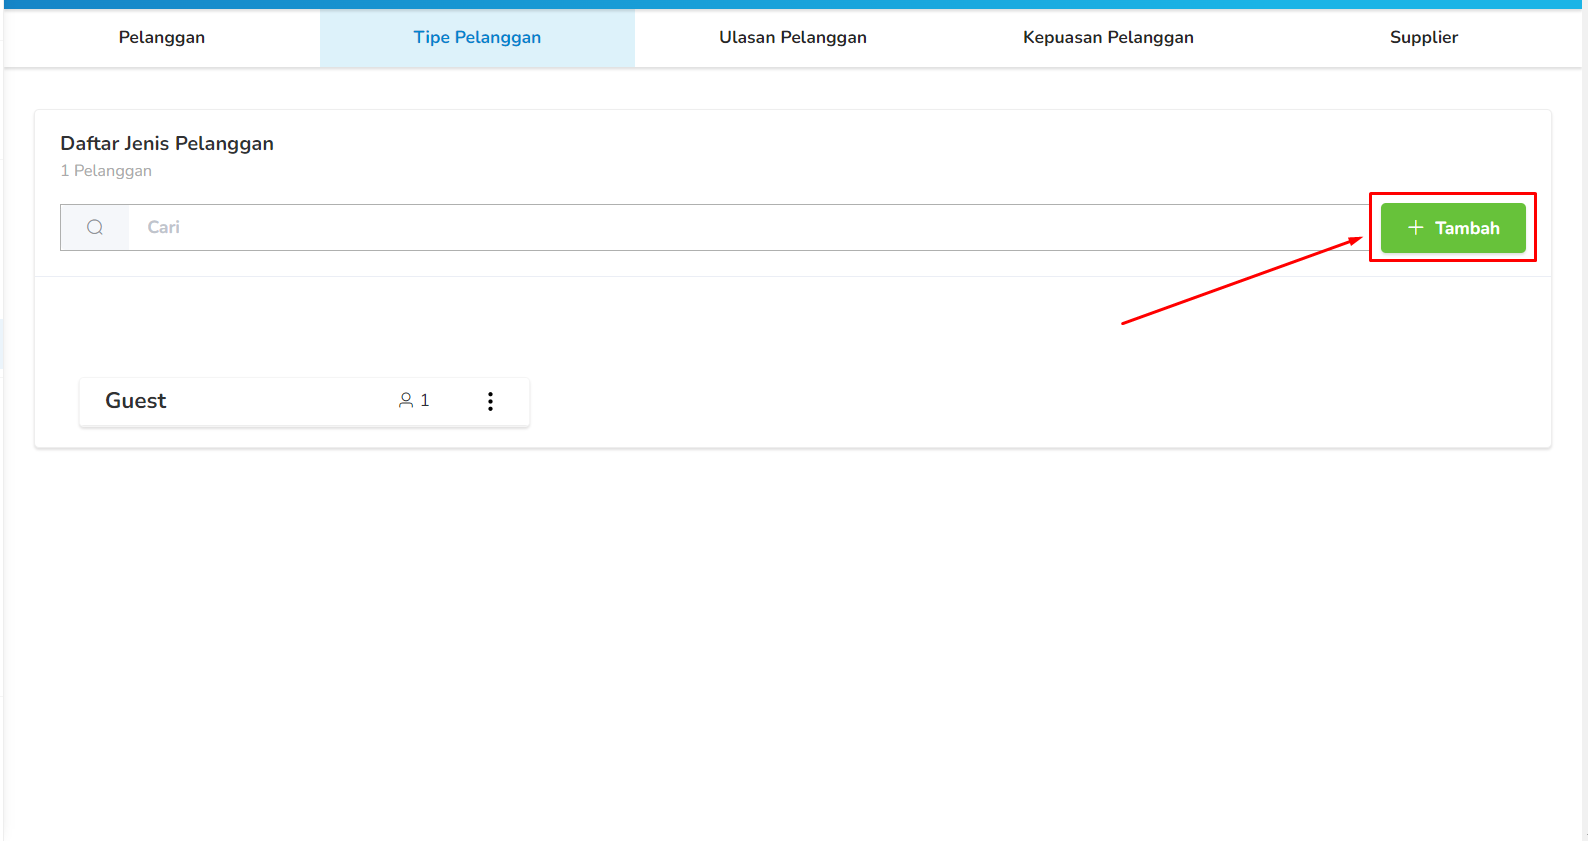Click the search magnifier icon
The image size is (1588, 841).
click(95, 227)
